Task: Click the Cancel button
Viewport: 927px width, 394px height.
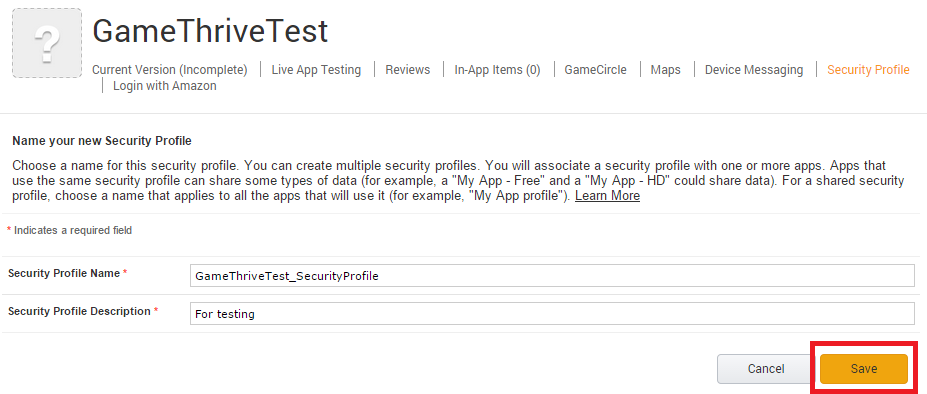Action: click(x=766, y=369)
